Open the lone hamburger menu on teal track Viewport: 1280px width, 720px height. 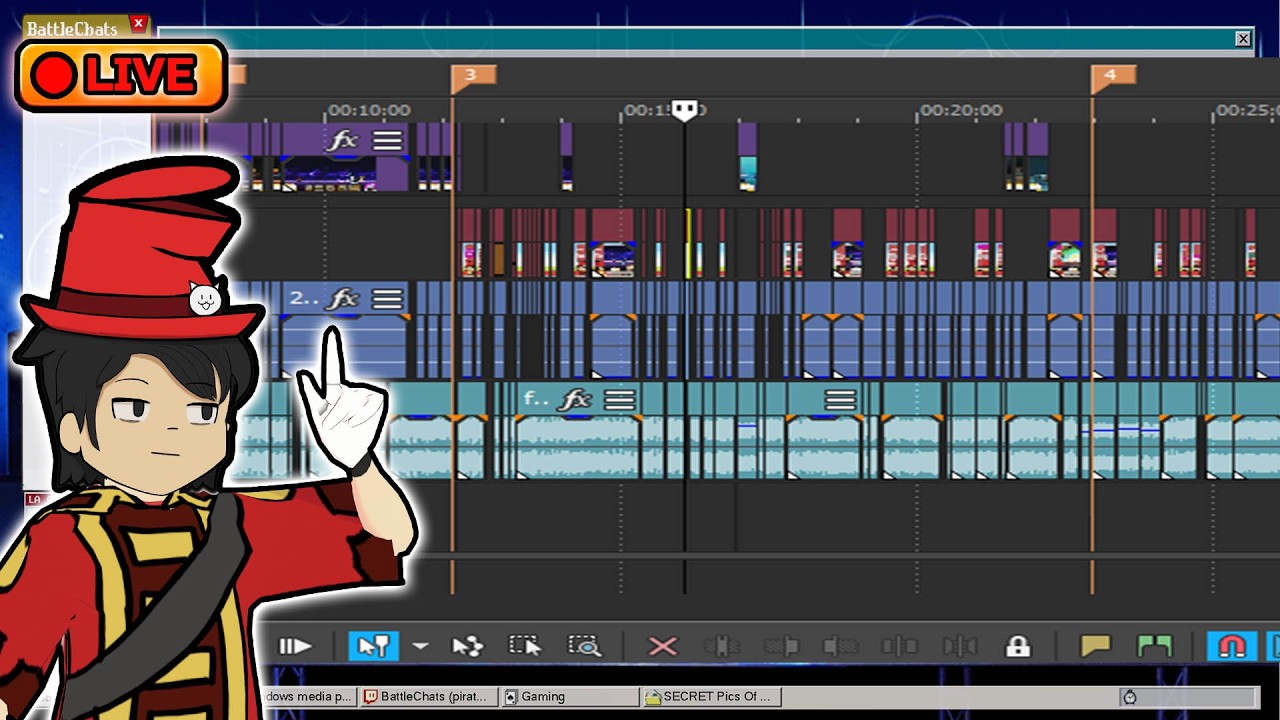click(x=840, y=400)
